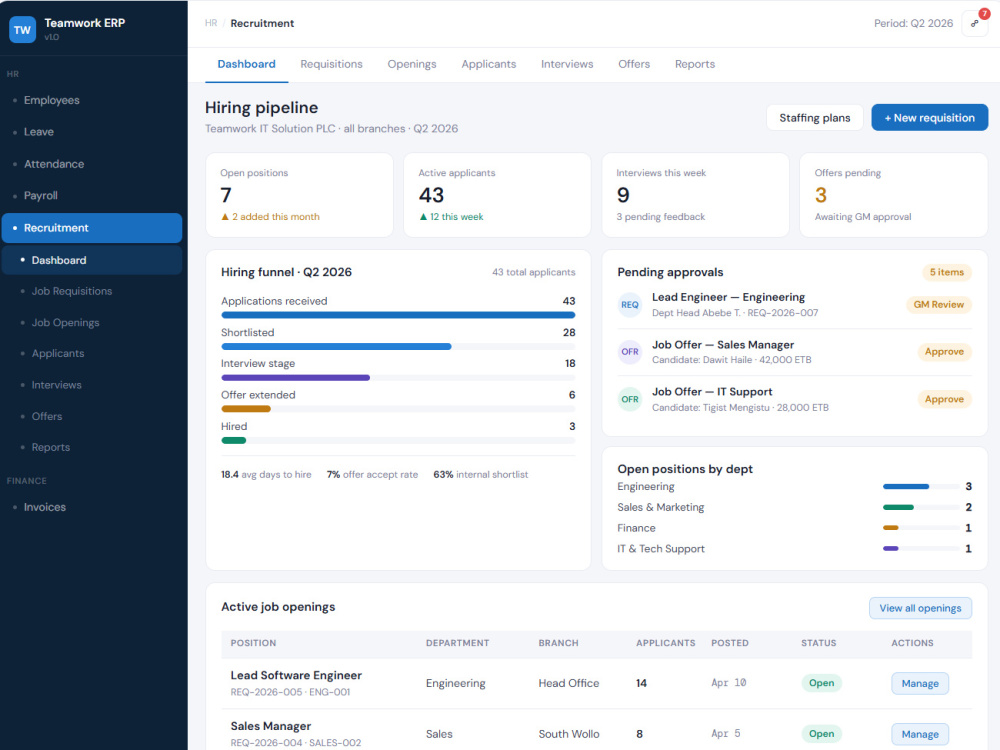Go to the Applicants tab

[489, 64]
